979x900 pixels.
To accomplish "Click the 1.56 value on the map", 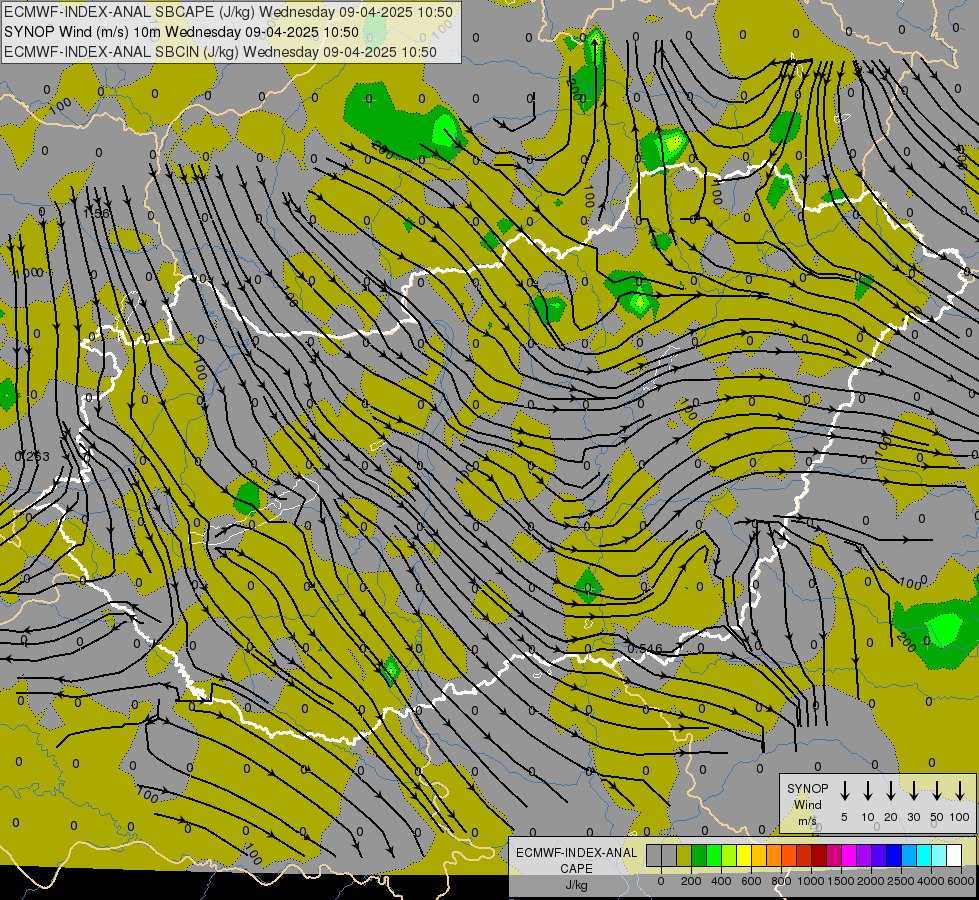I will point(96,214).
